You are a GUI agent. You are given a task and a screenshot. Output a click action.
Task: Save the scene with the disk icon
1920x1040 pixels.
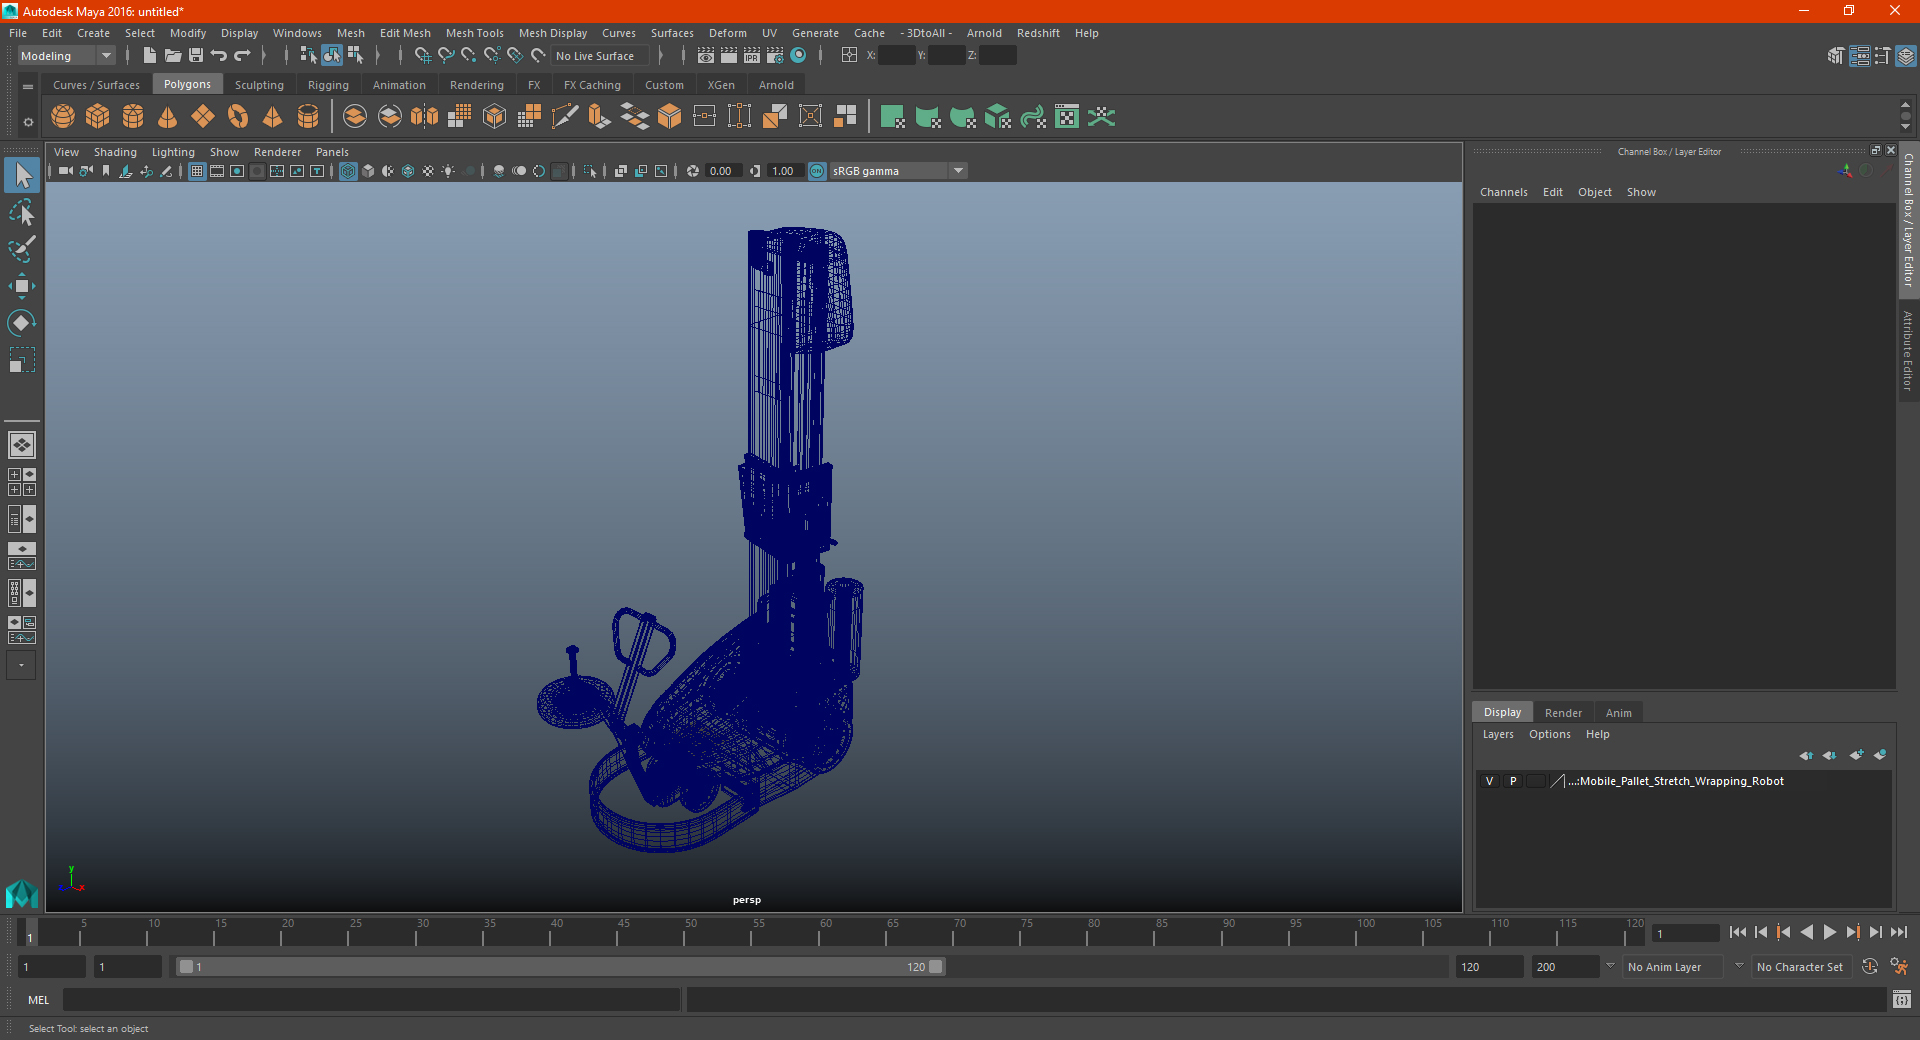[x=196, y=56]
